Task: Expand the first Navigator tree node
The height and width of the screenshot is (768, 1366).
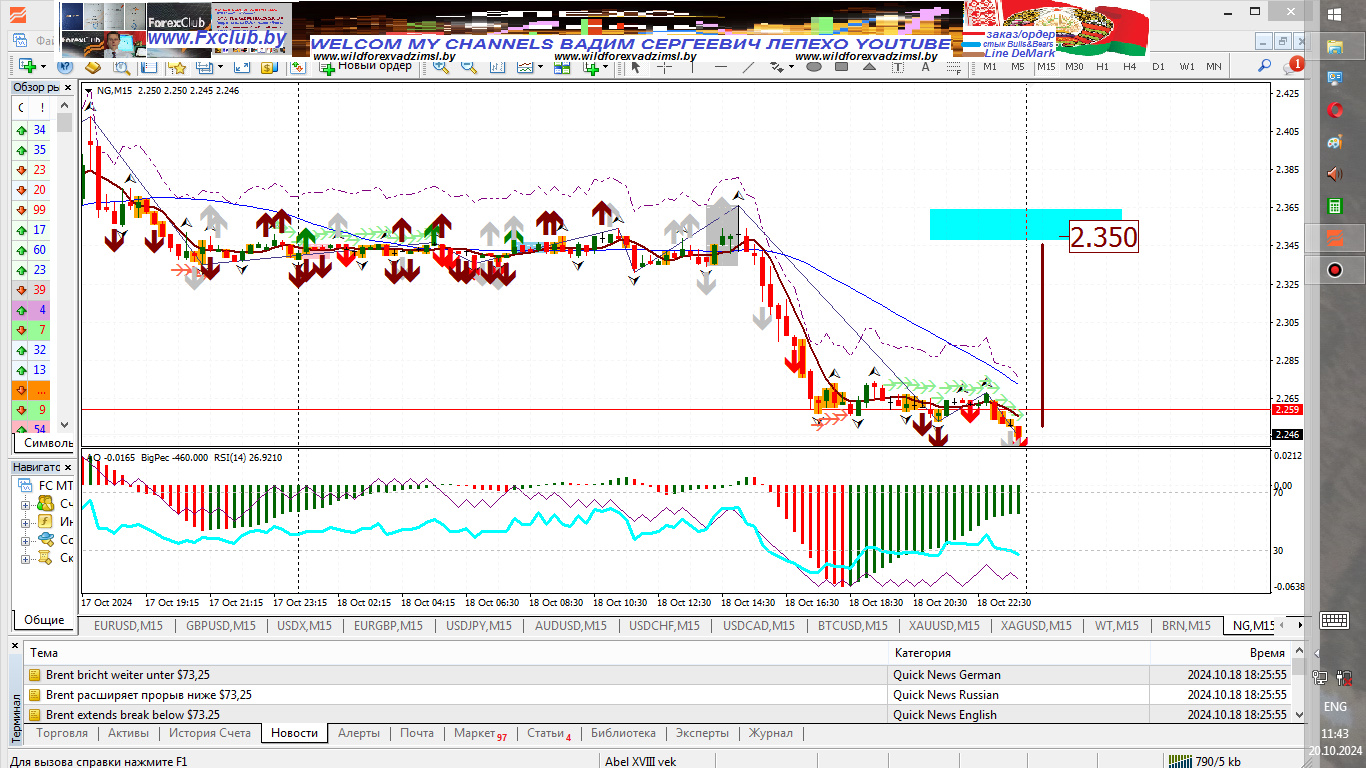Action: pyautogui.click(x=25, y=505)
